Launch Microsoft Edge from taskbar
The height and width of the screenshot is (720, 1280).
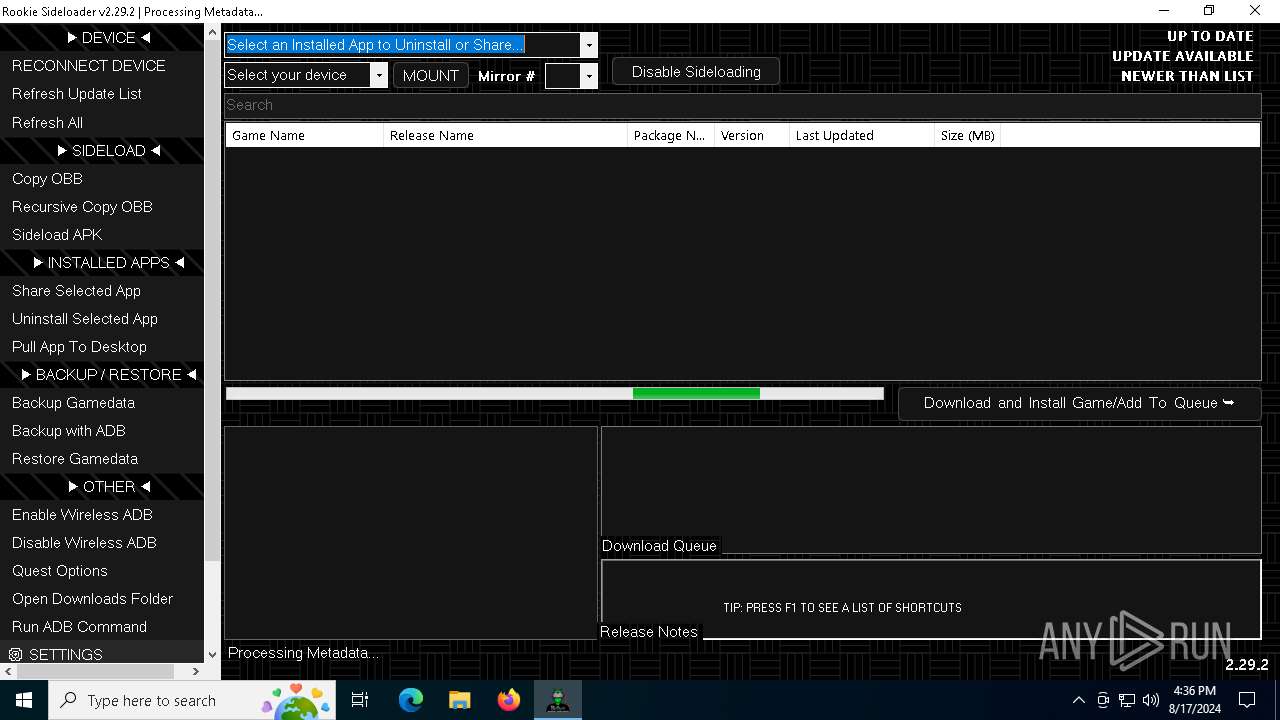[x=411, y=700]
